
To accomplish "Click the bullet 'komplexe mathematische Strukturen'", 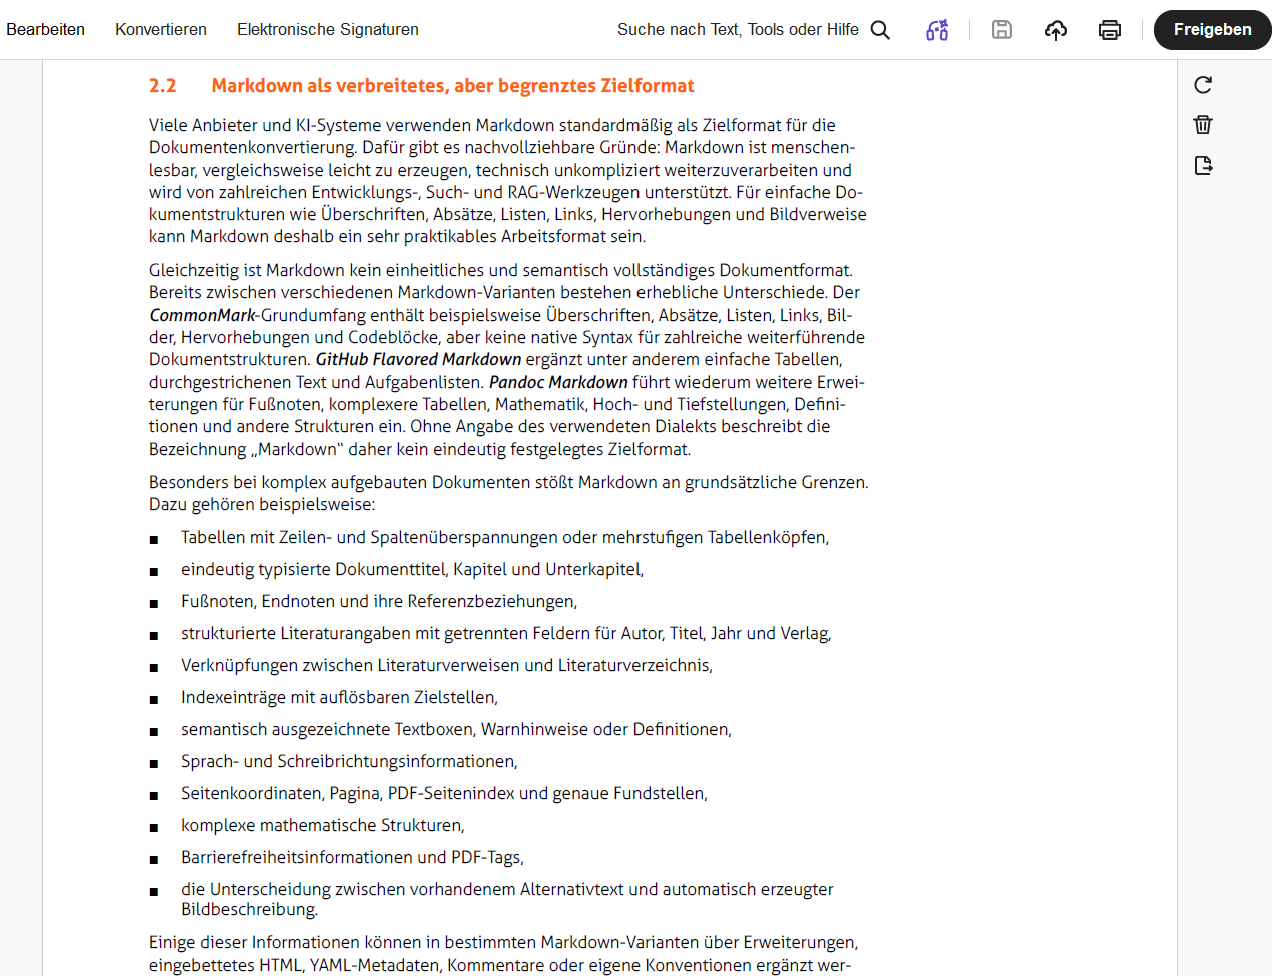I will pyautogui.click(x=323, y=825).
